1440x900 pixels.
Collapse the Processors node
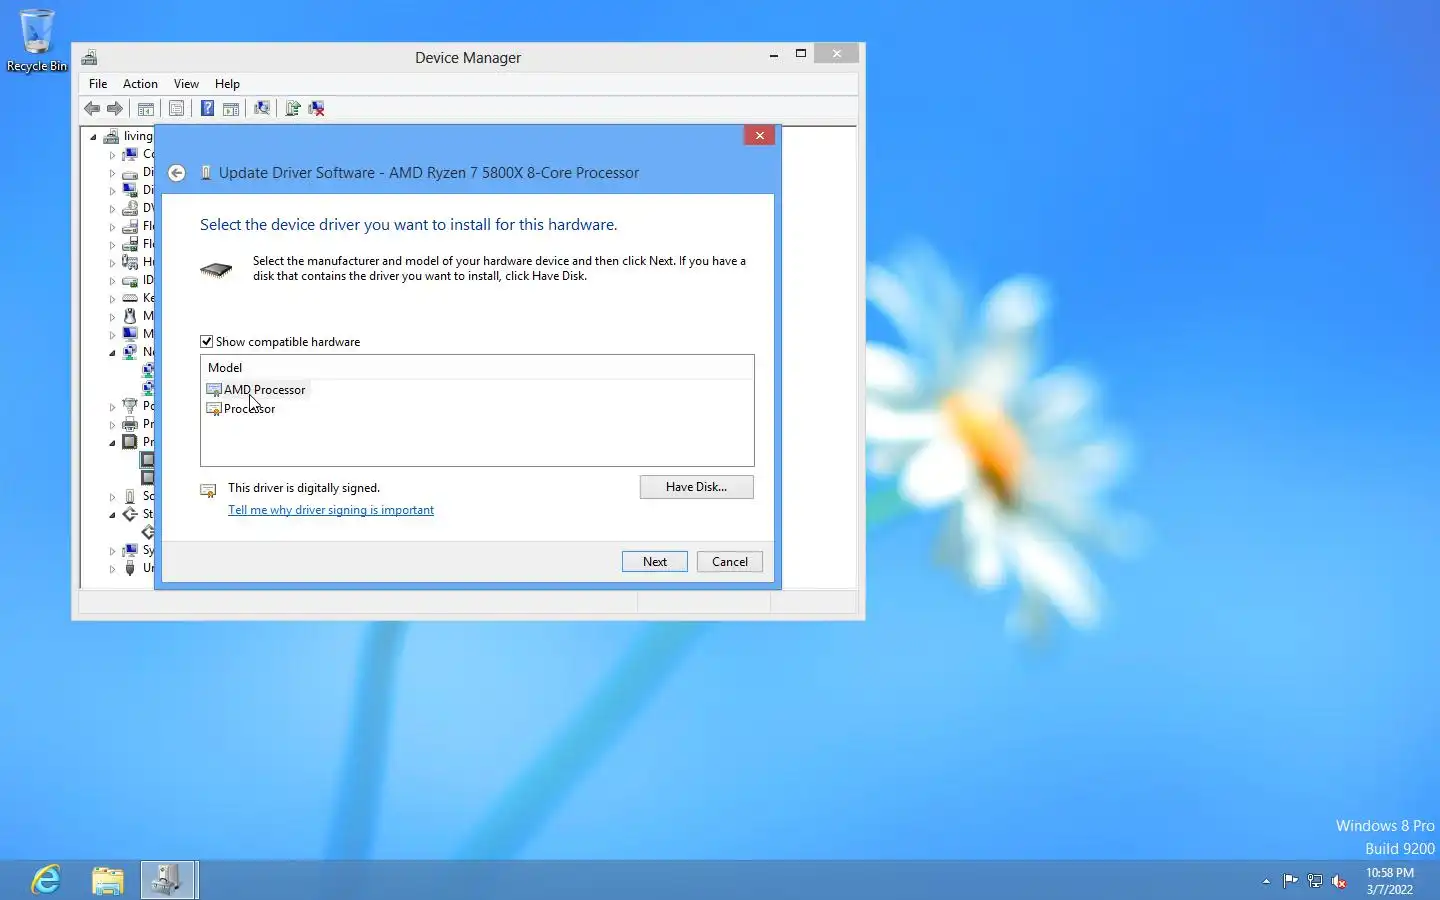(112, 443)
